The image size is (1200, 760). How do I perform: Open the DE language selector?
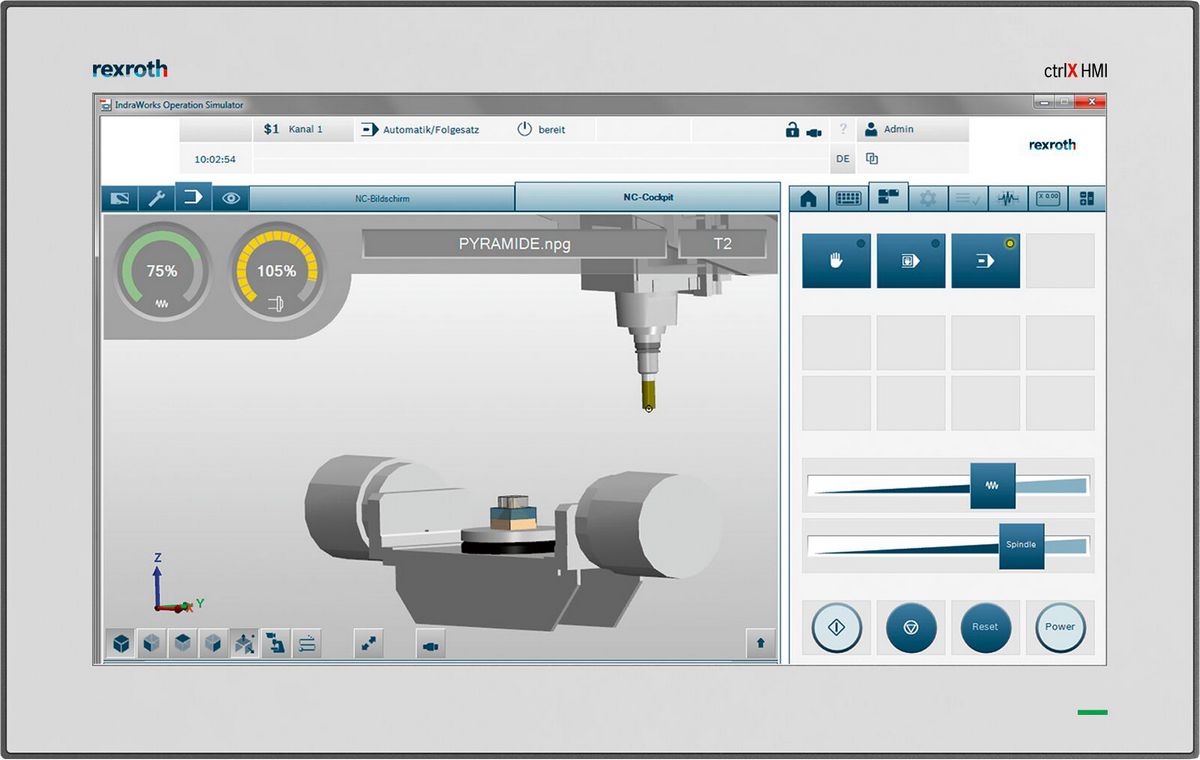click(843, 159)
